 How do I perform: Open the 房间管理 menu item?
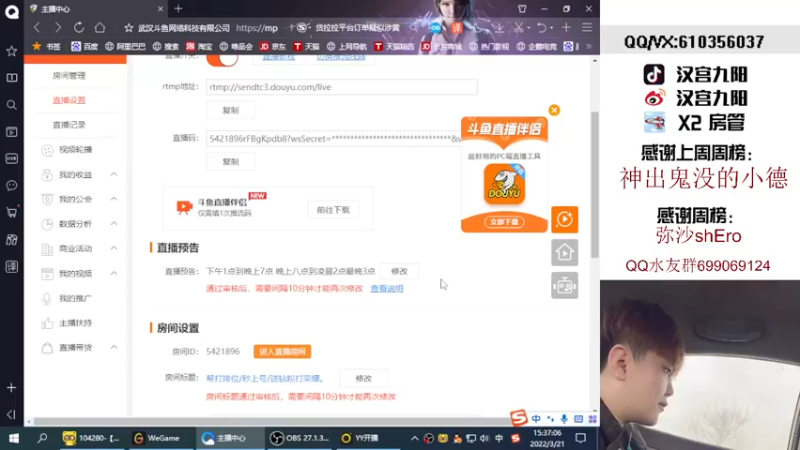pyautogui.click(x=69, y=76)
